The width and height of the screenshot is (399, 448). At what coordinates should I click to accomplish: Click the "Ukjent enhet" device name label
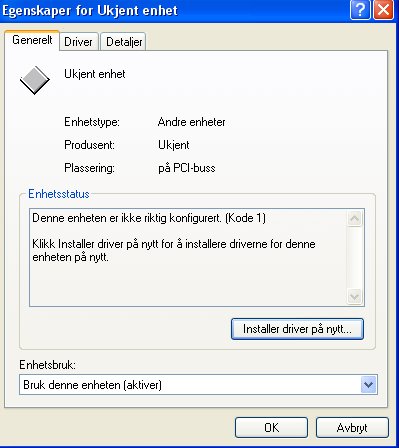(x=95, y=74)
